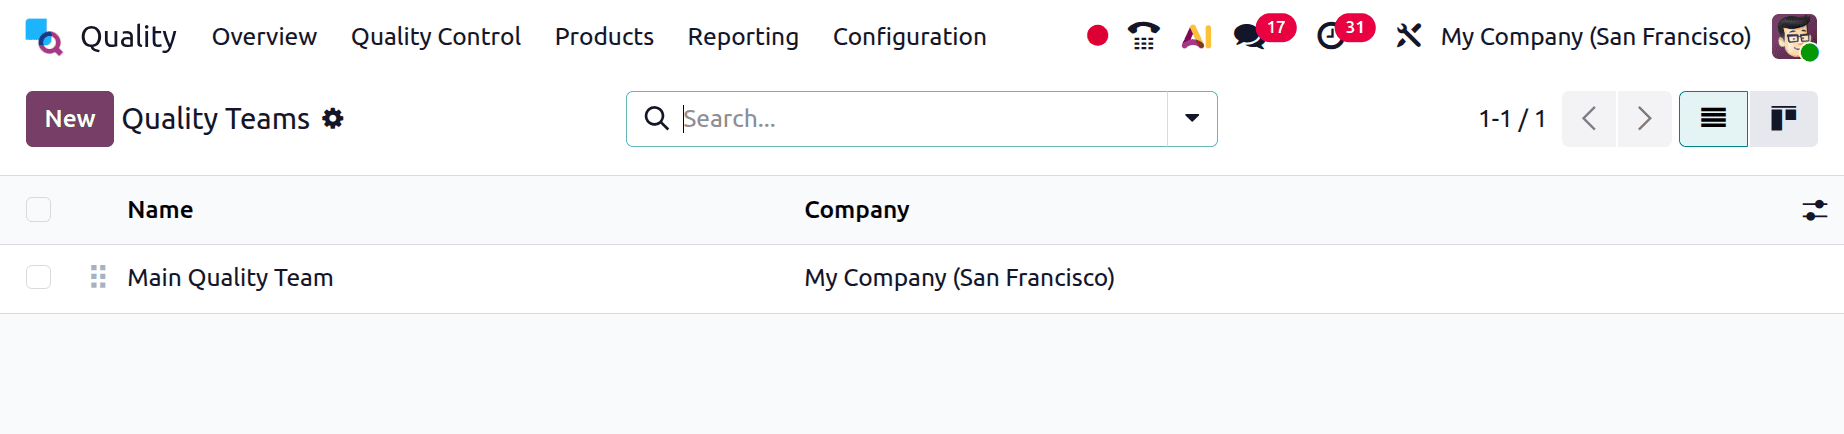The image size is (1844, 434).
Task: Open the company switcher My Company (San Francisco)
Action: click(x=1596, y=37)
